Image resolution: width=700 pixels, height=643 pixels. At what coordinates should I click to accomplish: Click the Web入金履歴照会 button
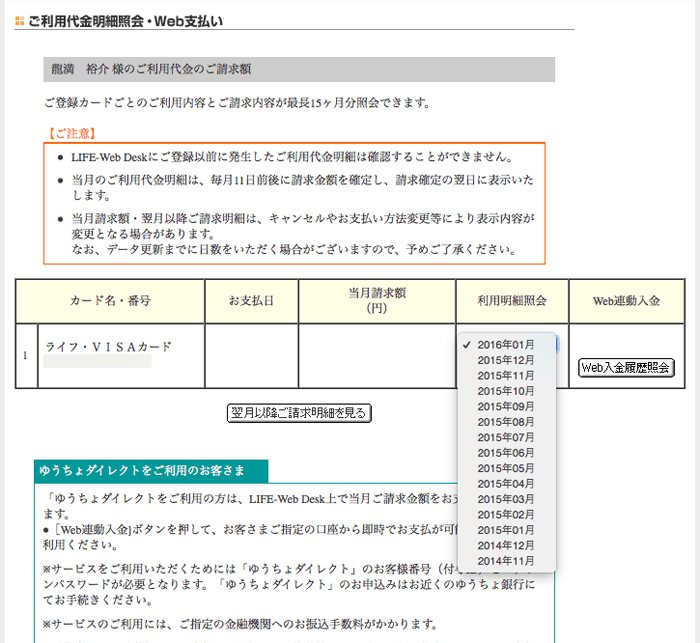point(627,368)
